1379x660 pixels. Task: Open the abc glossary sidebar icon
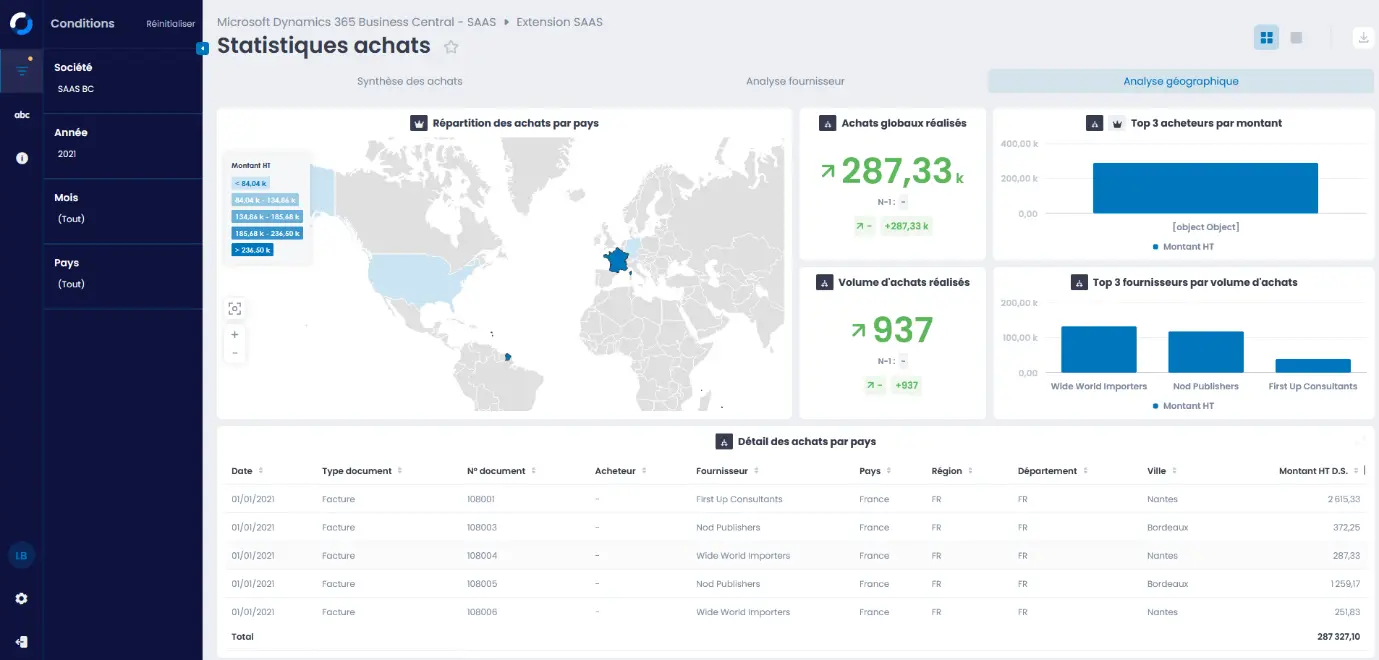point(21,115)
